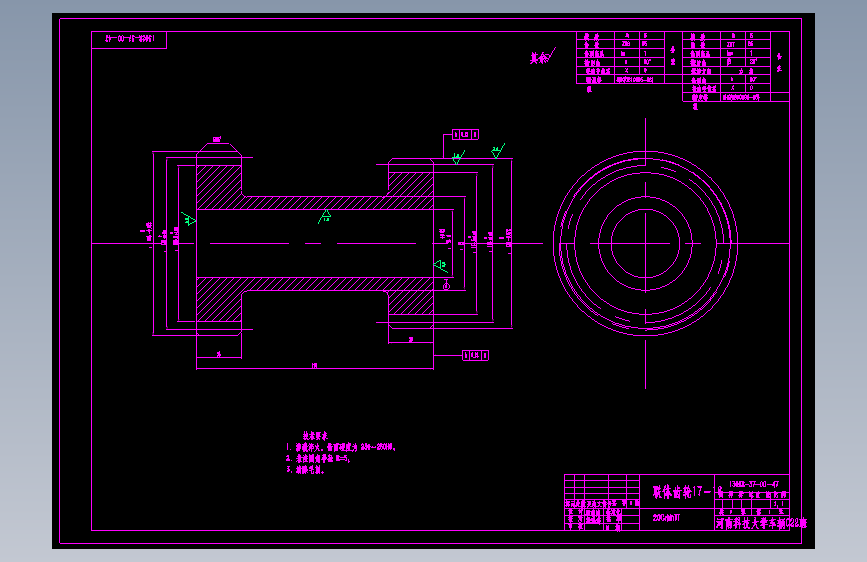Click the left gear width dimension below section
The height and width of the screenshot is (562, 867).
[x=219, y=354]
